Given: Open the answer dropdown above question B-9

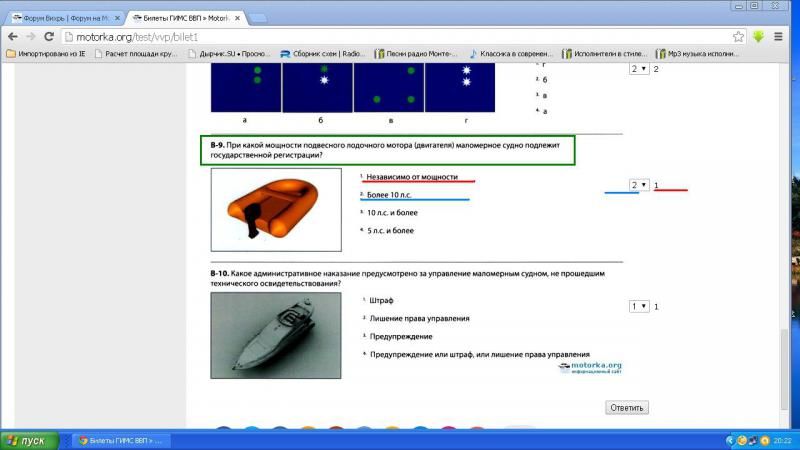Looking at the screenshot, I should (x=638, y=69).
